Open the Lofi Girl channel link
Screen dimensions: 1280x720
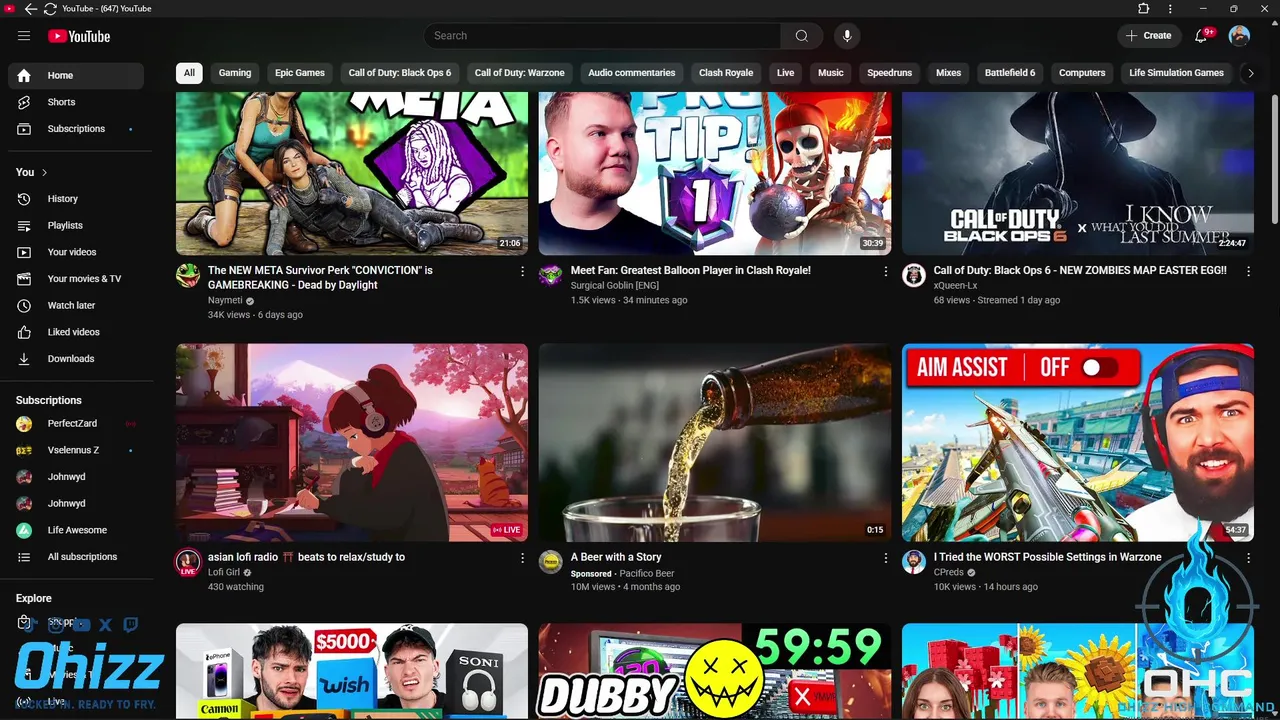click(224, 573)
